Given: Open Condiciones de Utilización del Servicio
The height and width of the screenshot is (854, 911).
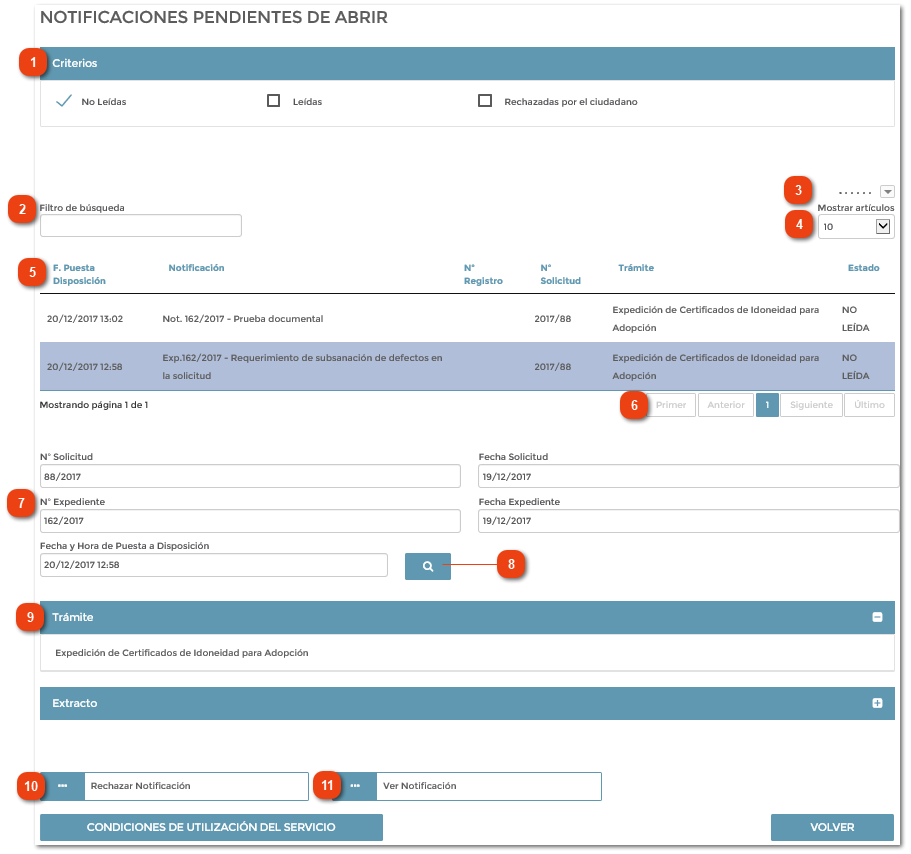Looking at the screenshot, I should 211,827.
